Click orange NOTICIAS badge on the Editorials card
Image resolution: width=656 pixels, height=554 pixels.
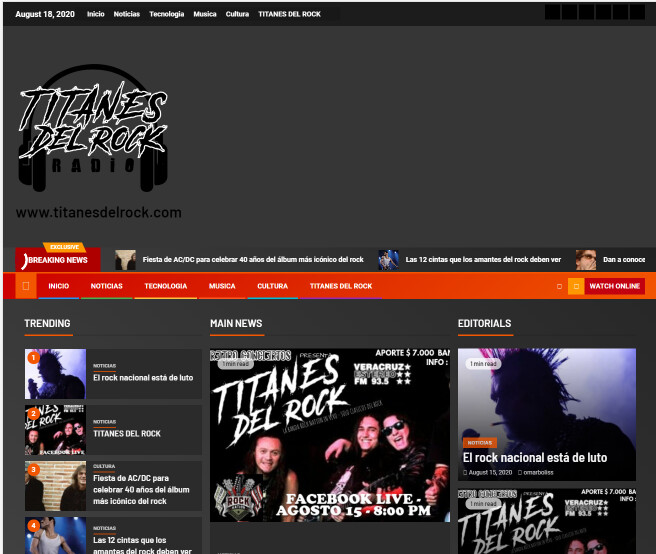[x=480, y=443]
